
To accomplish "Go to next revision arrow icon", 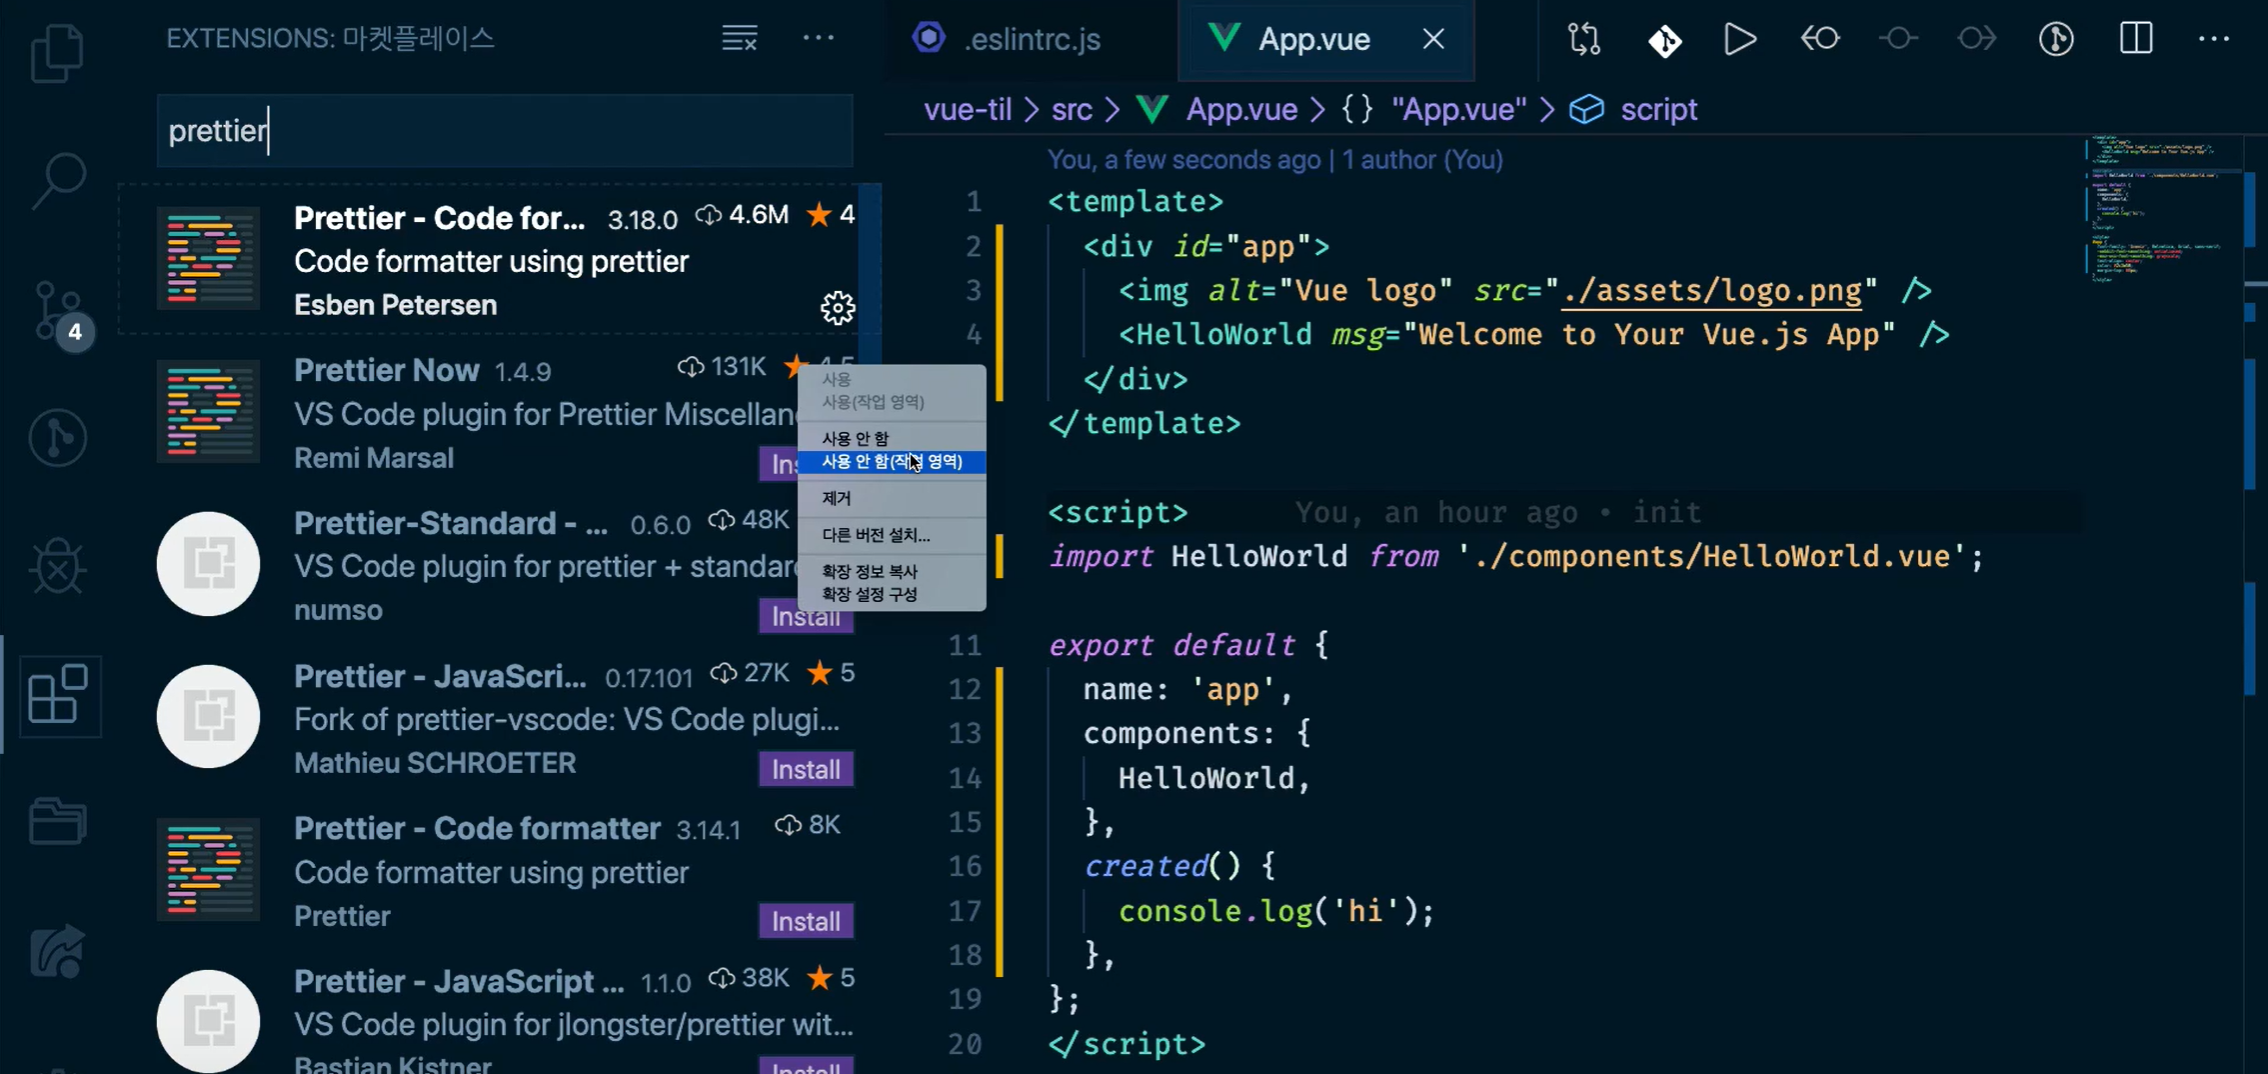I will point(1976,39).
